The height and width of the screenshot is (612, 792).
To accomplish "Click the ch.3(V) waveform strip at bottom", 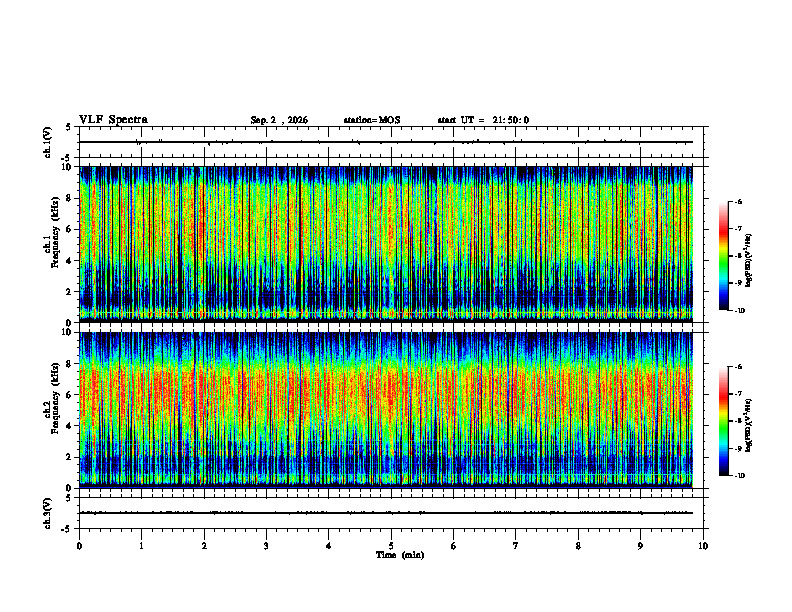I will [x=386, y=513].
